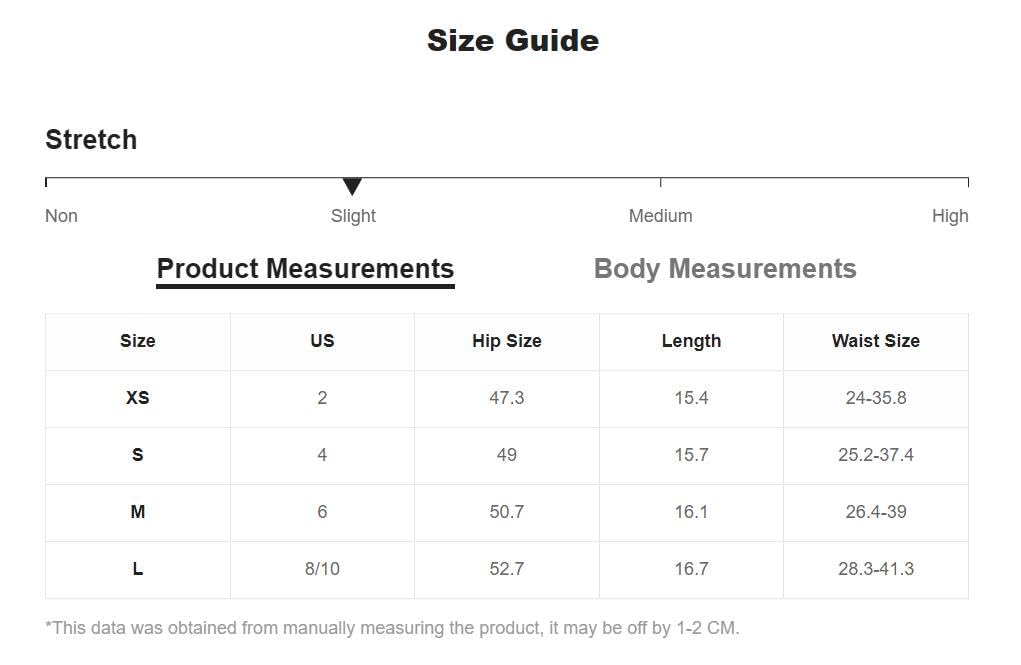
Task: Click the 16.1 length value
Action: [691, 512]
